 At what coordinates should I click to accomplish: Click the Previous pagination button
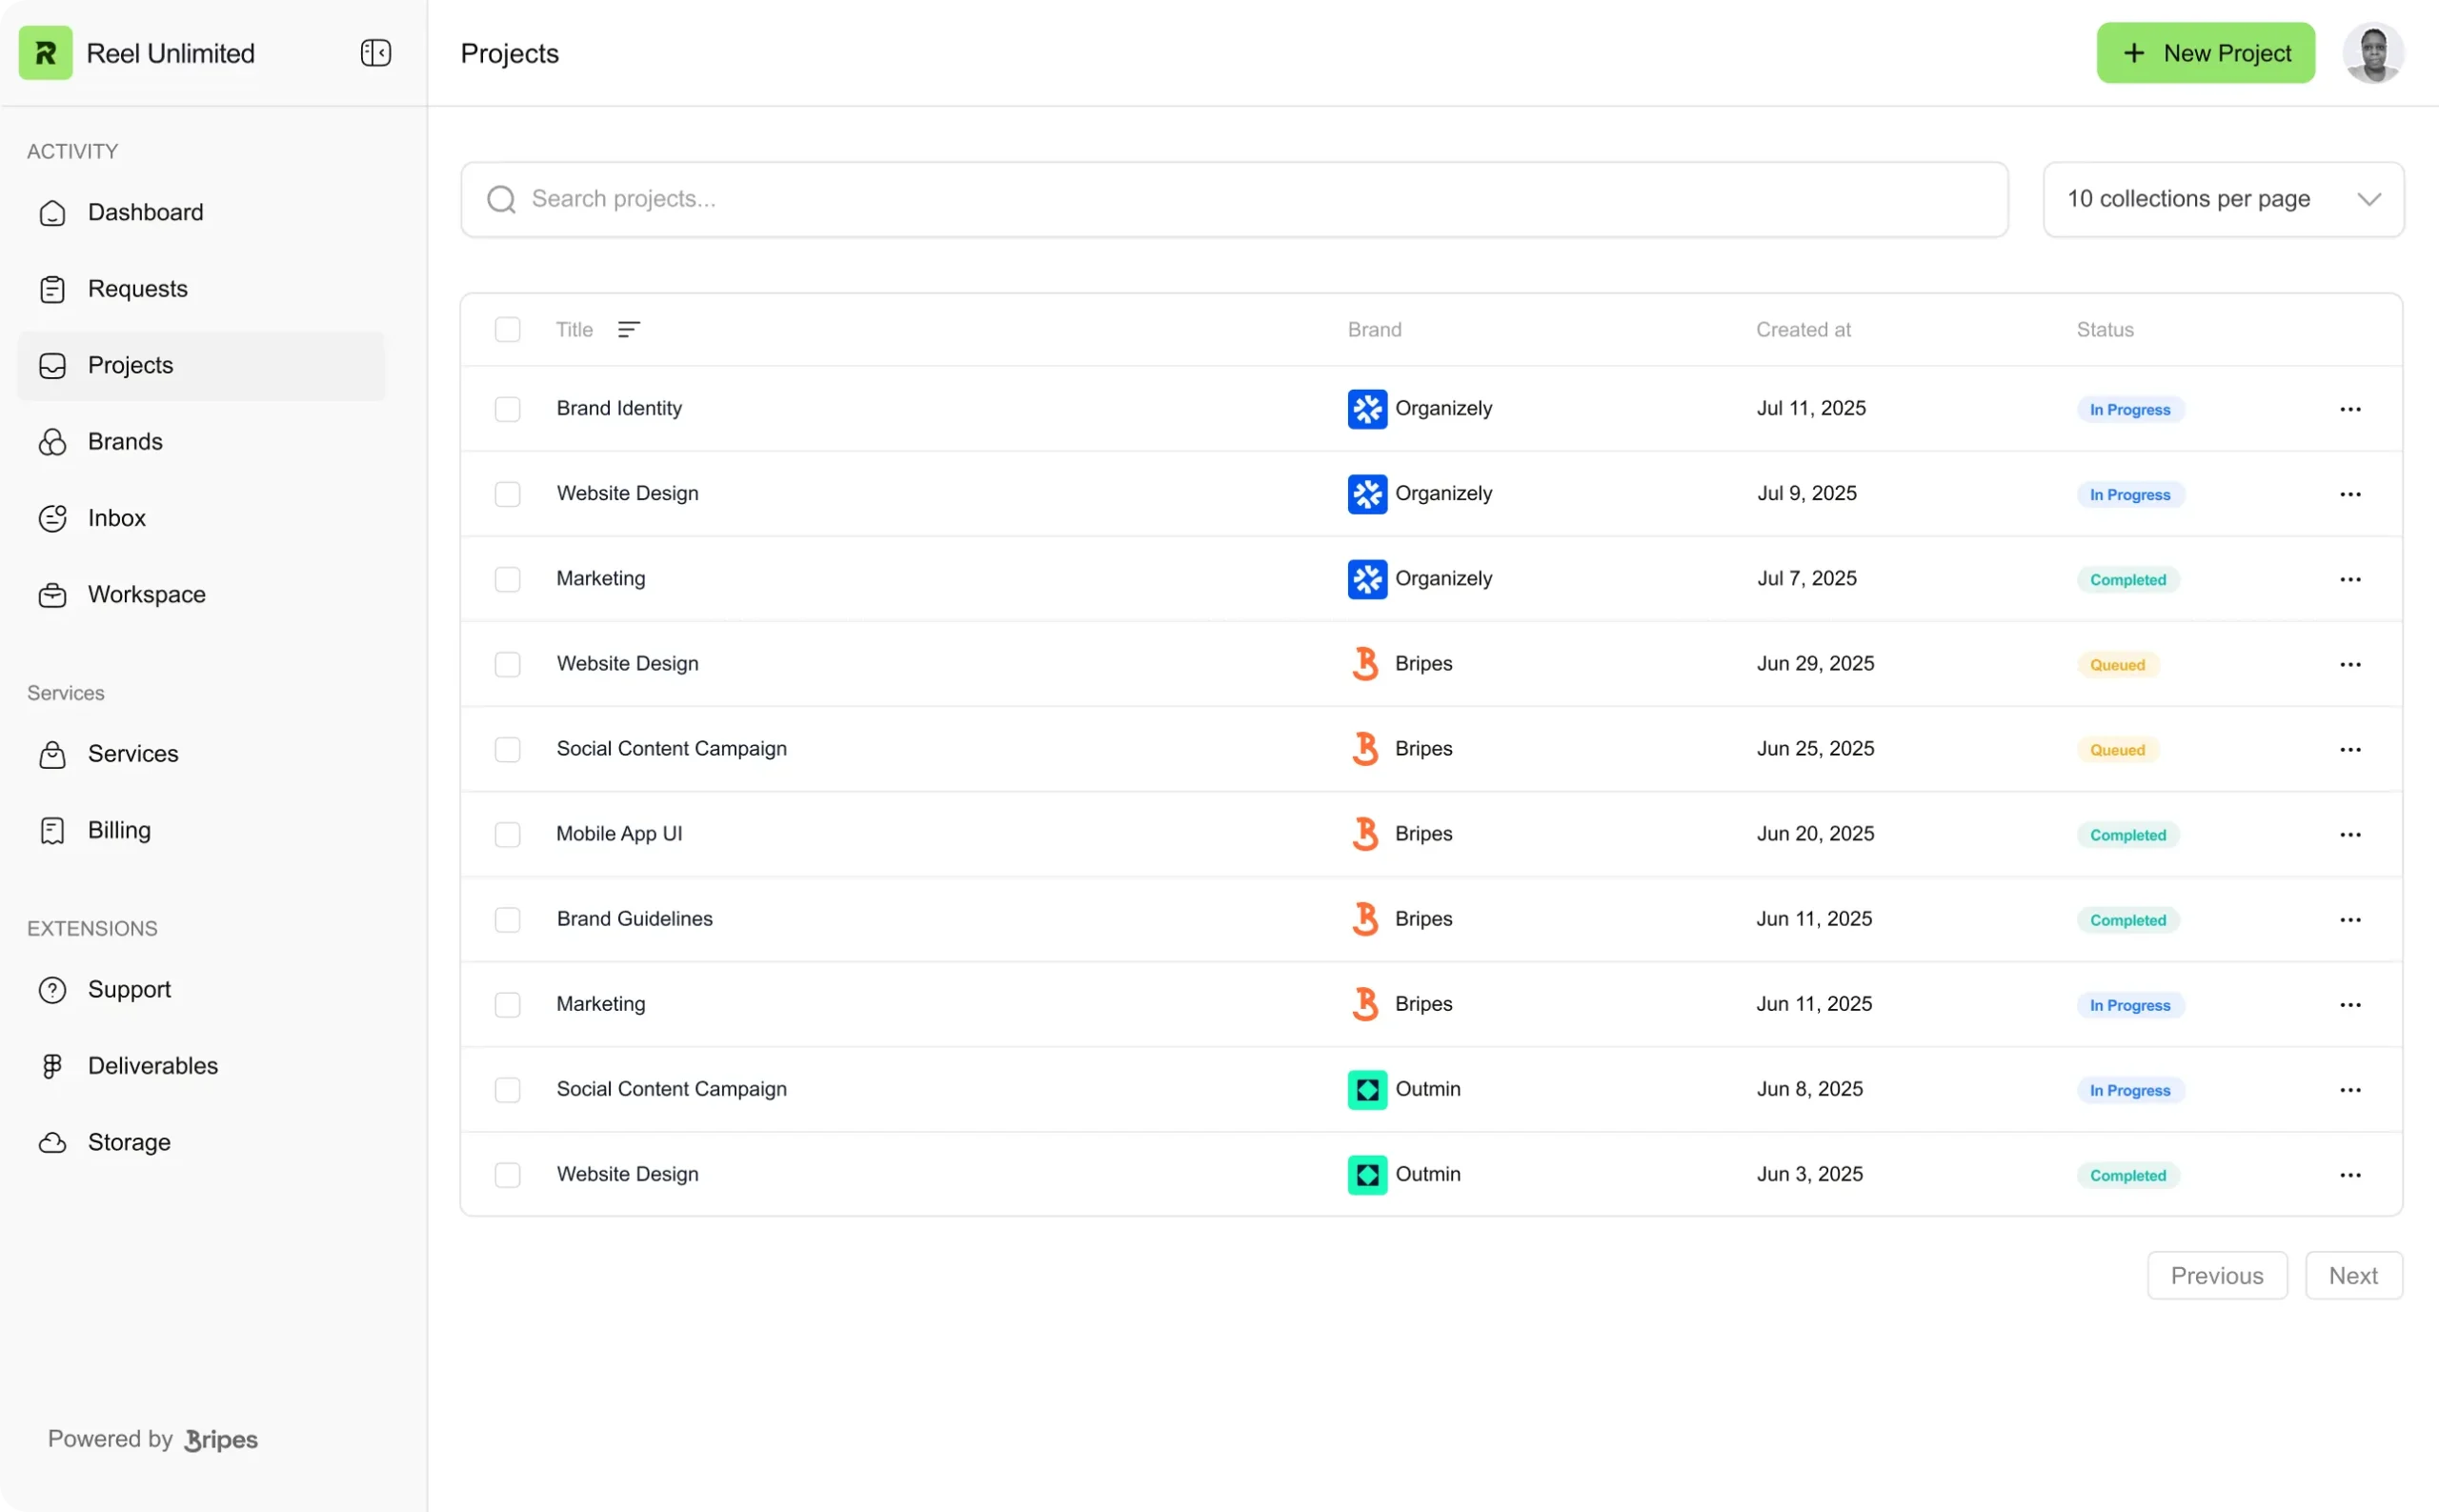tap(2216, 1276)
